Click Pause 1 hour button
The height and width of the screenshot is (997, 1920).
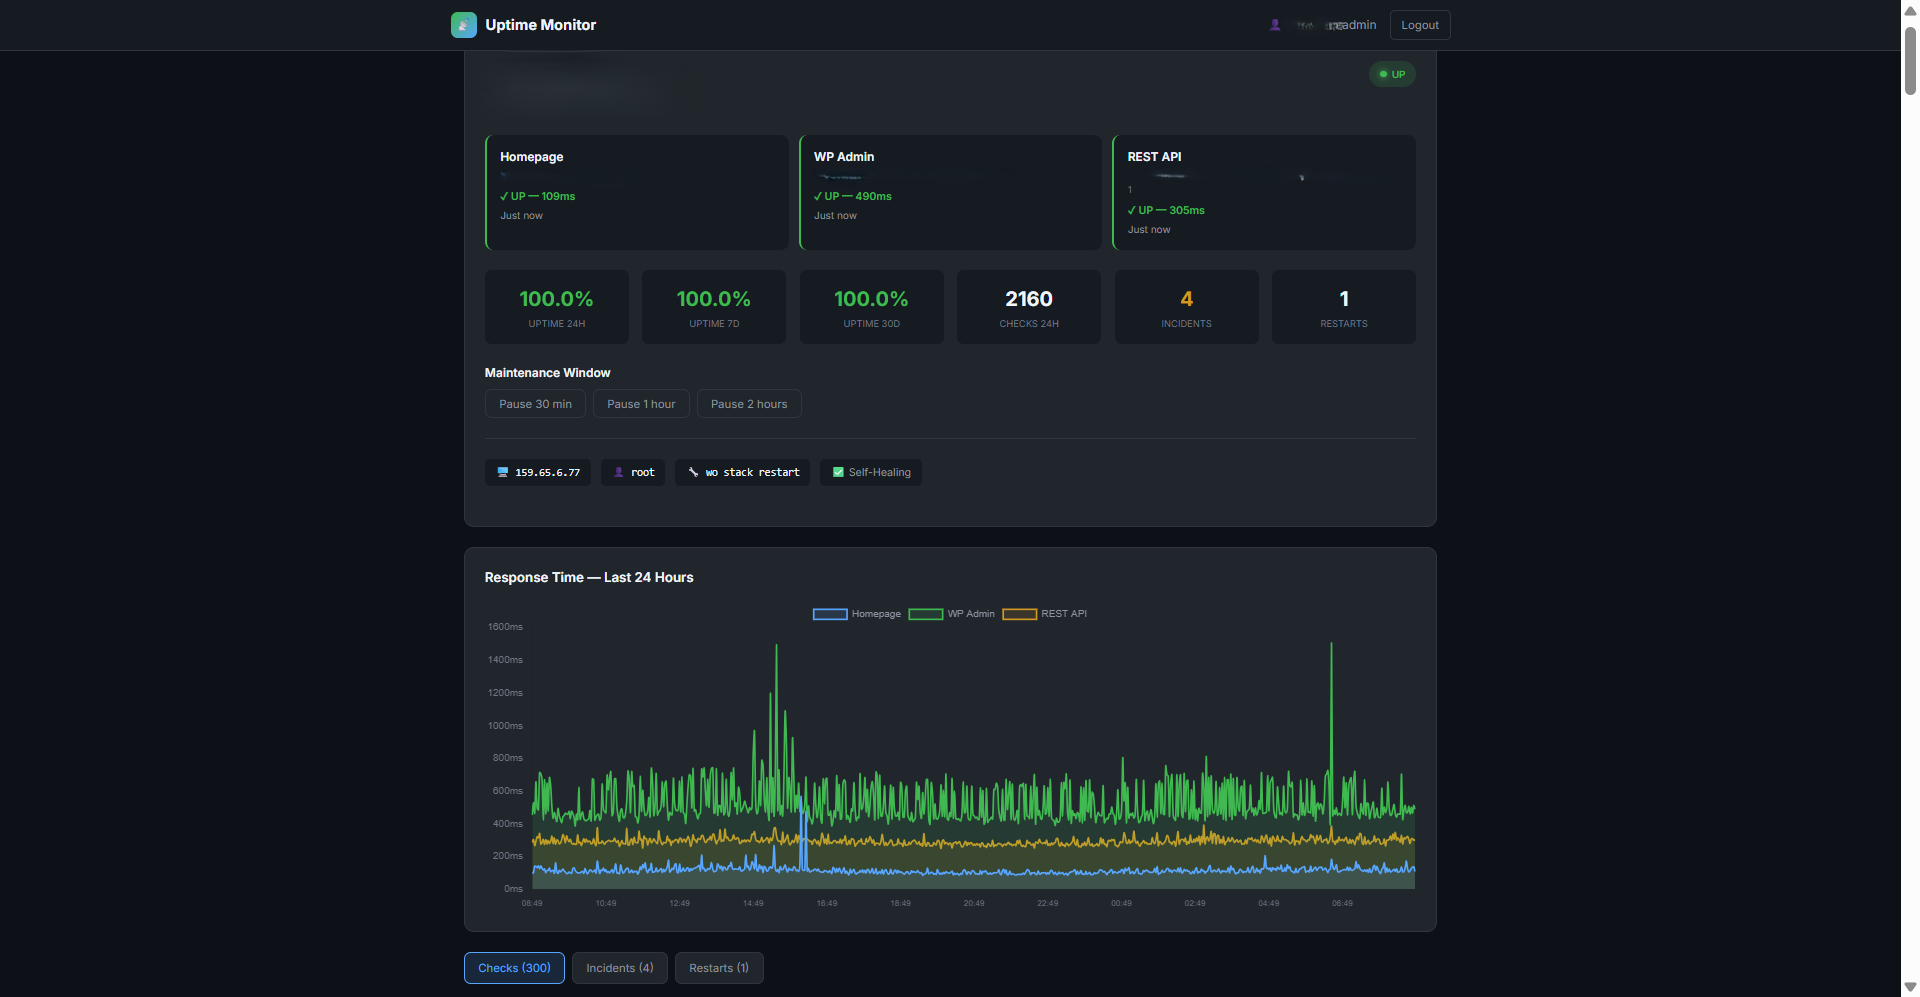click(x=641, y=404)
